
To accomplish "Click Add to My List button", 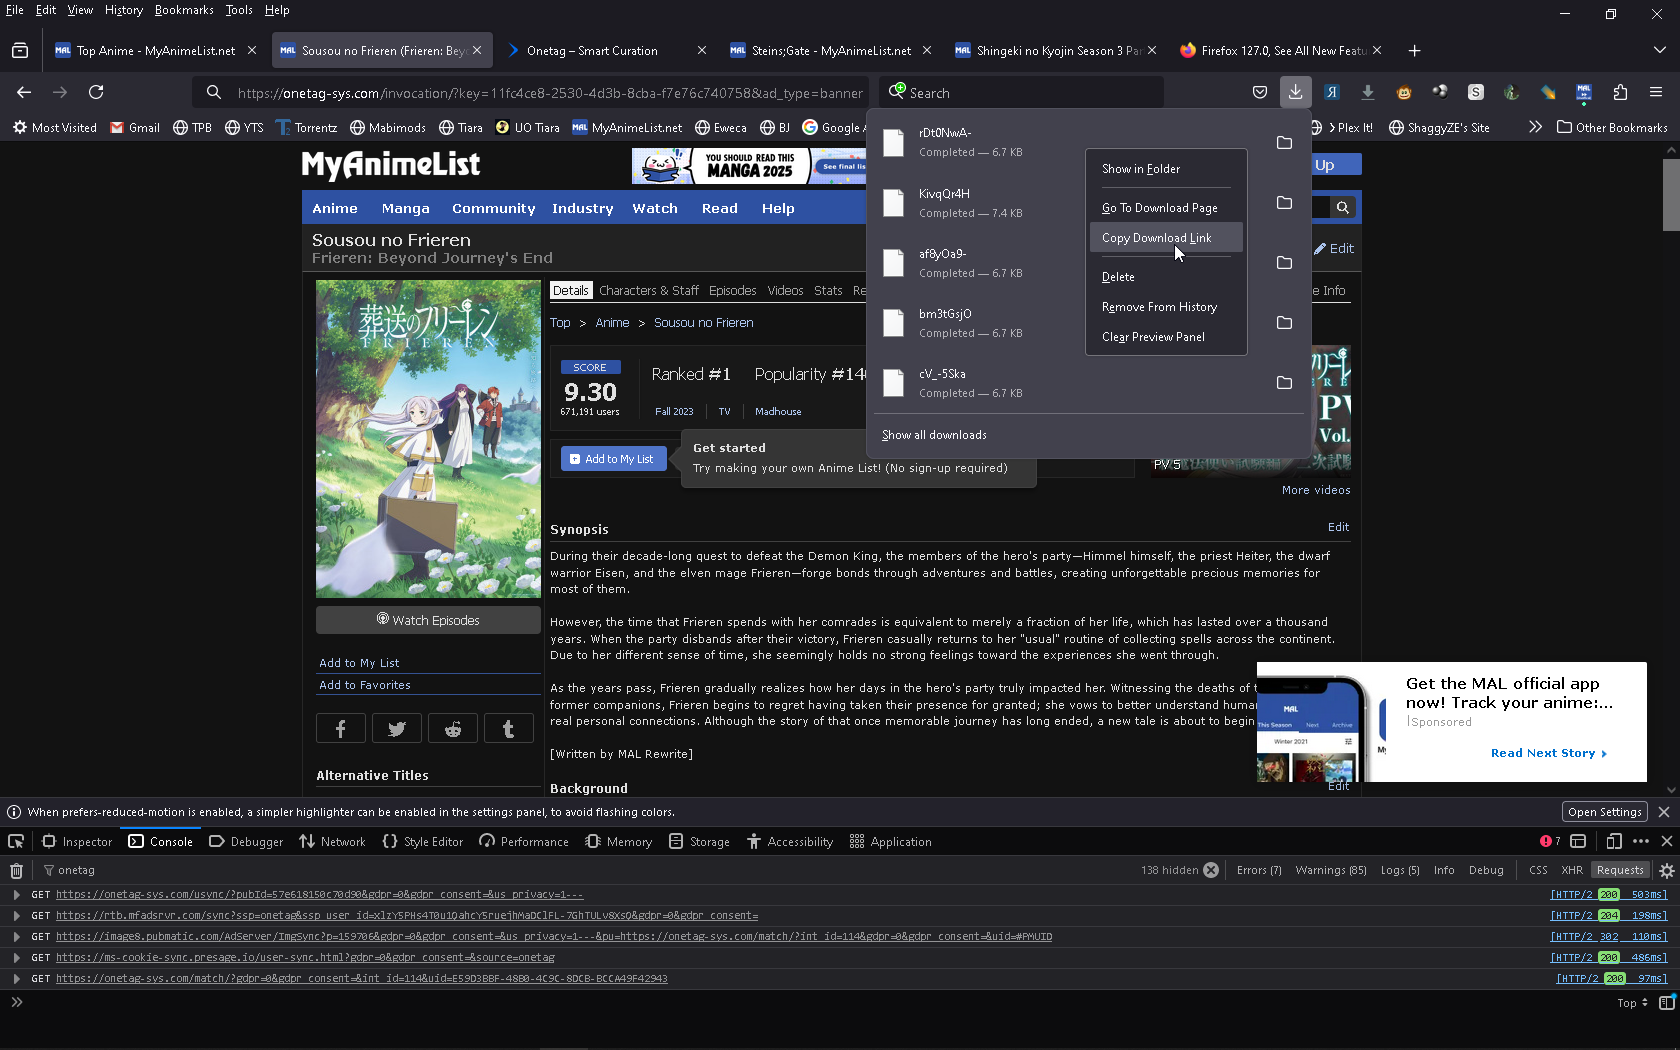I will (612, 459).
